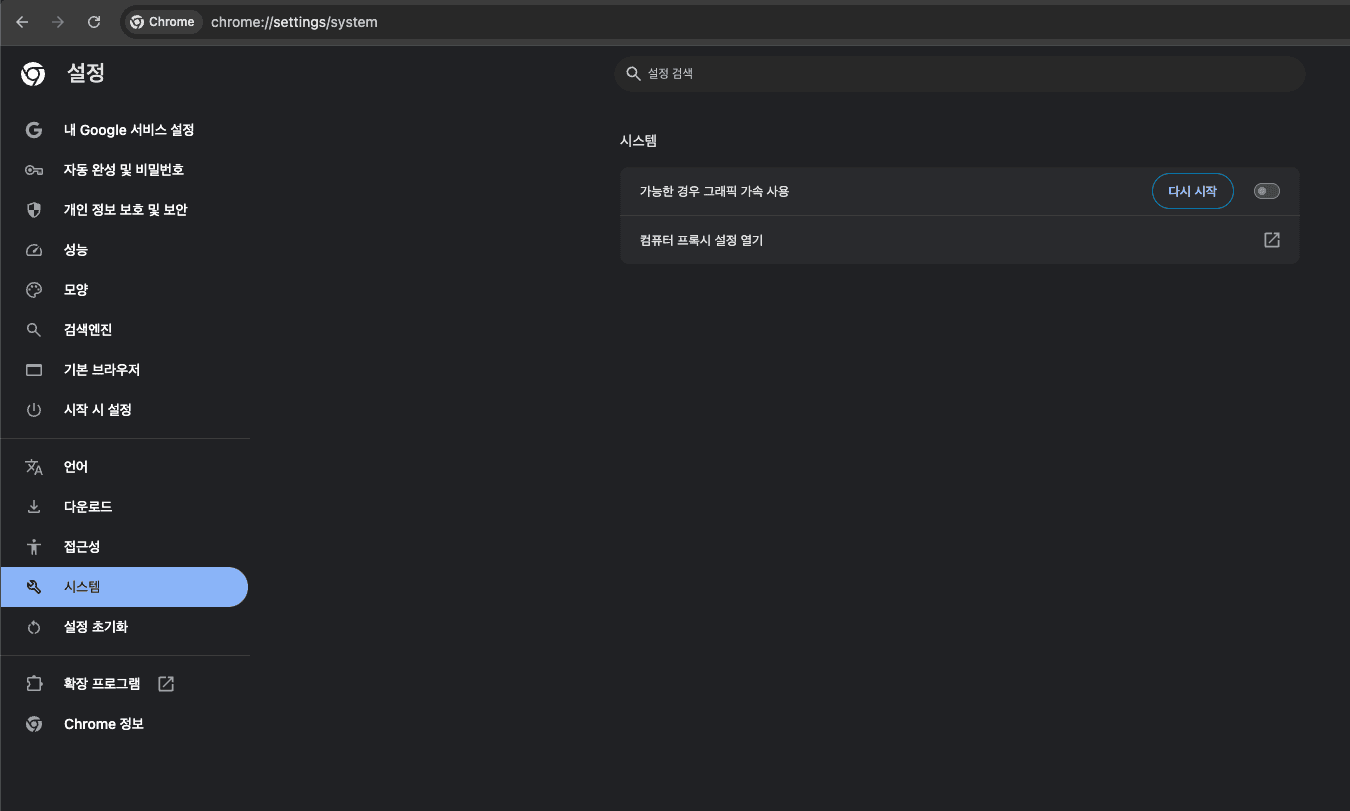The width and height of the screenshot is (1350, 811).
Task: Click the 설정 검색 search field
Action: pos(960,74)
